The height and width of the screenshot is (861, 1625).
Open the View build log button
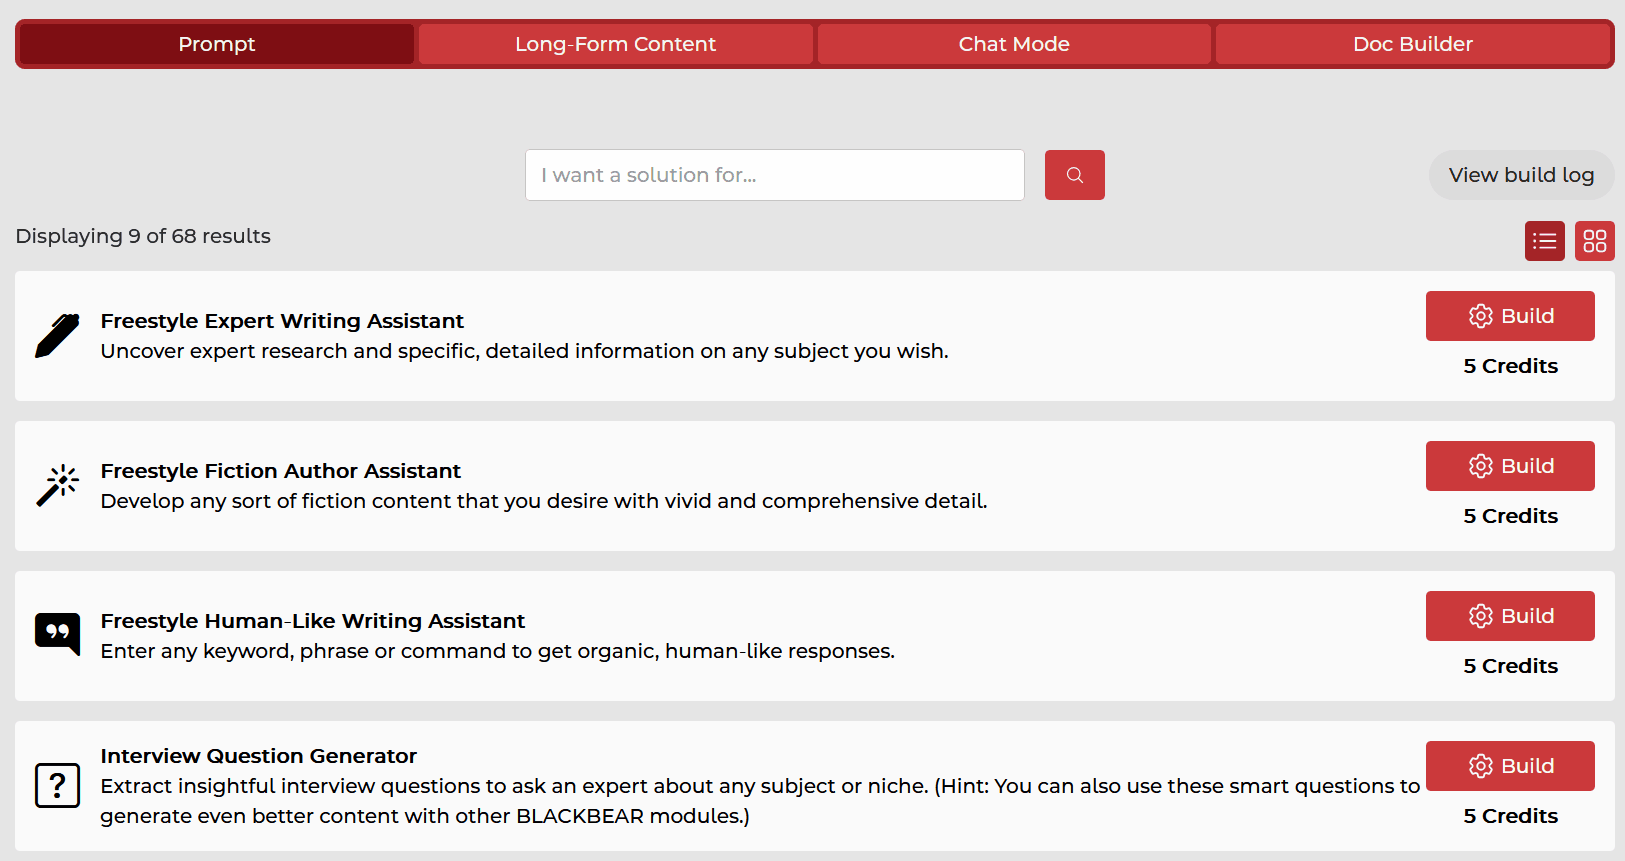[x=1521, y=175]
